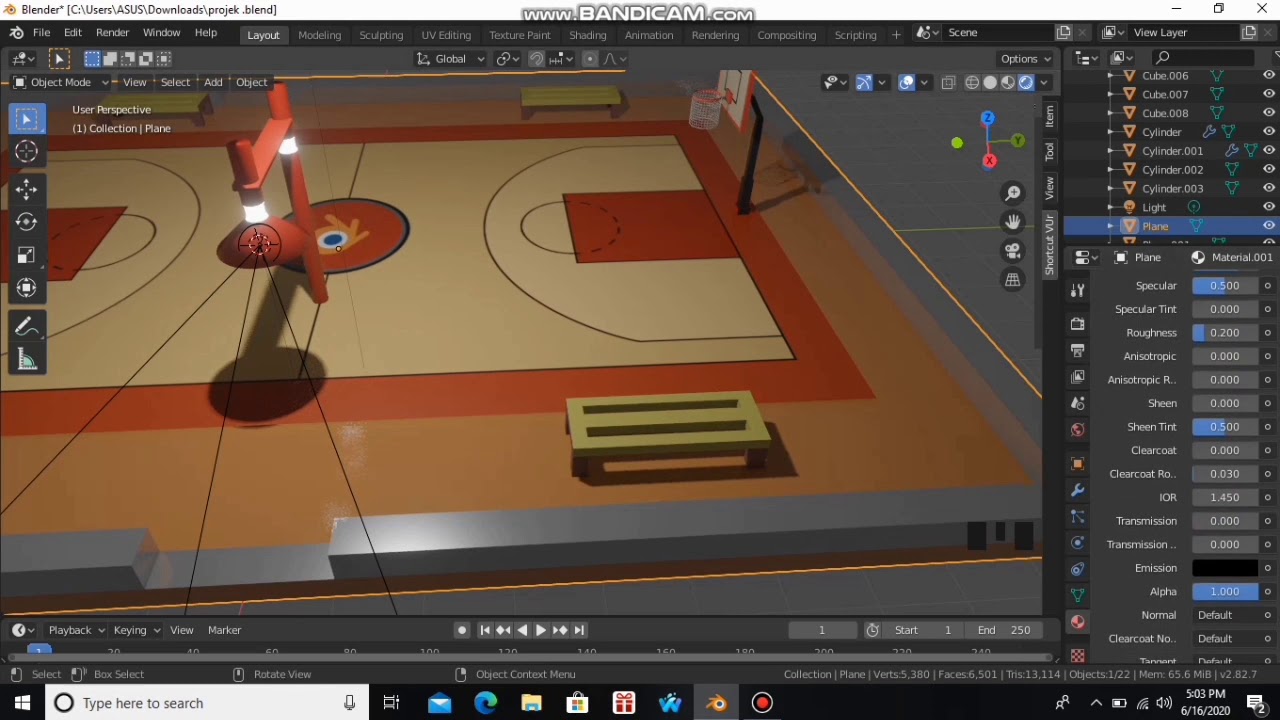
Task: Click the Windows taskbar search box
Action: (205, 703)
